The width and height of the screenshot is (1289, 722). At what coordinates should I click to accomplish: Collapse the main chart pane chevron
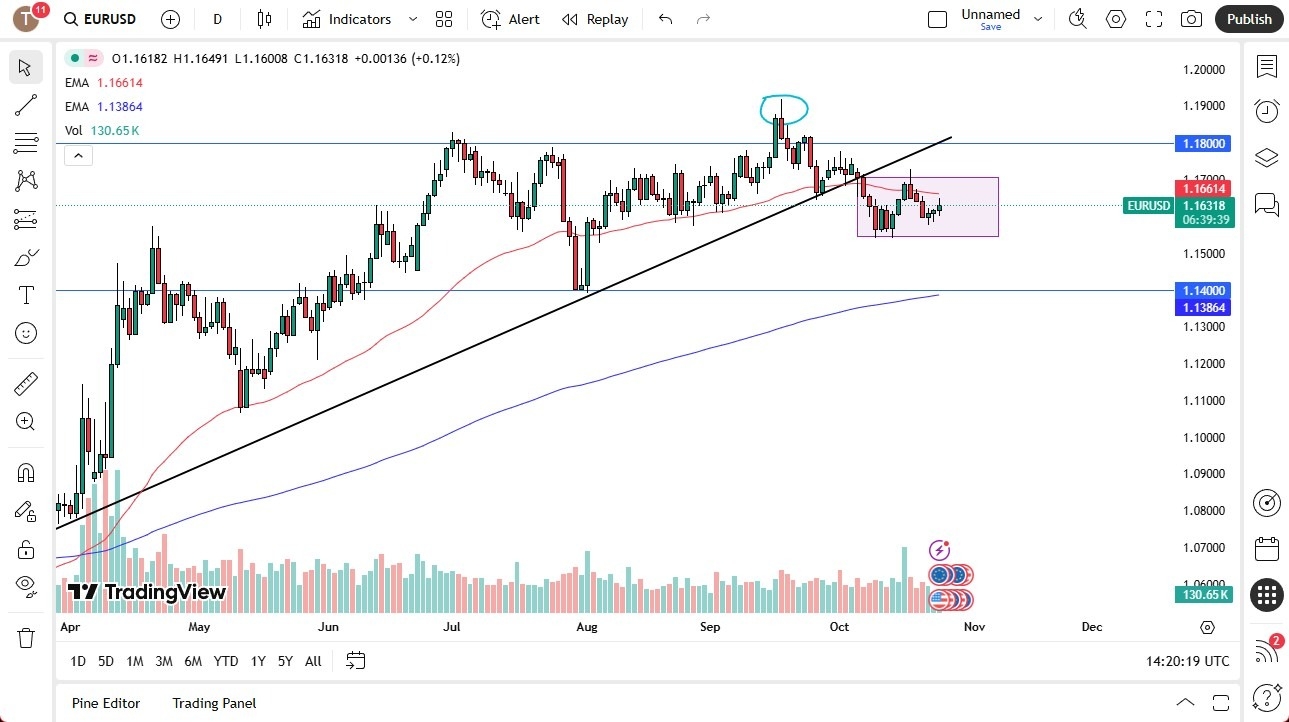pos(78,155)
